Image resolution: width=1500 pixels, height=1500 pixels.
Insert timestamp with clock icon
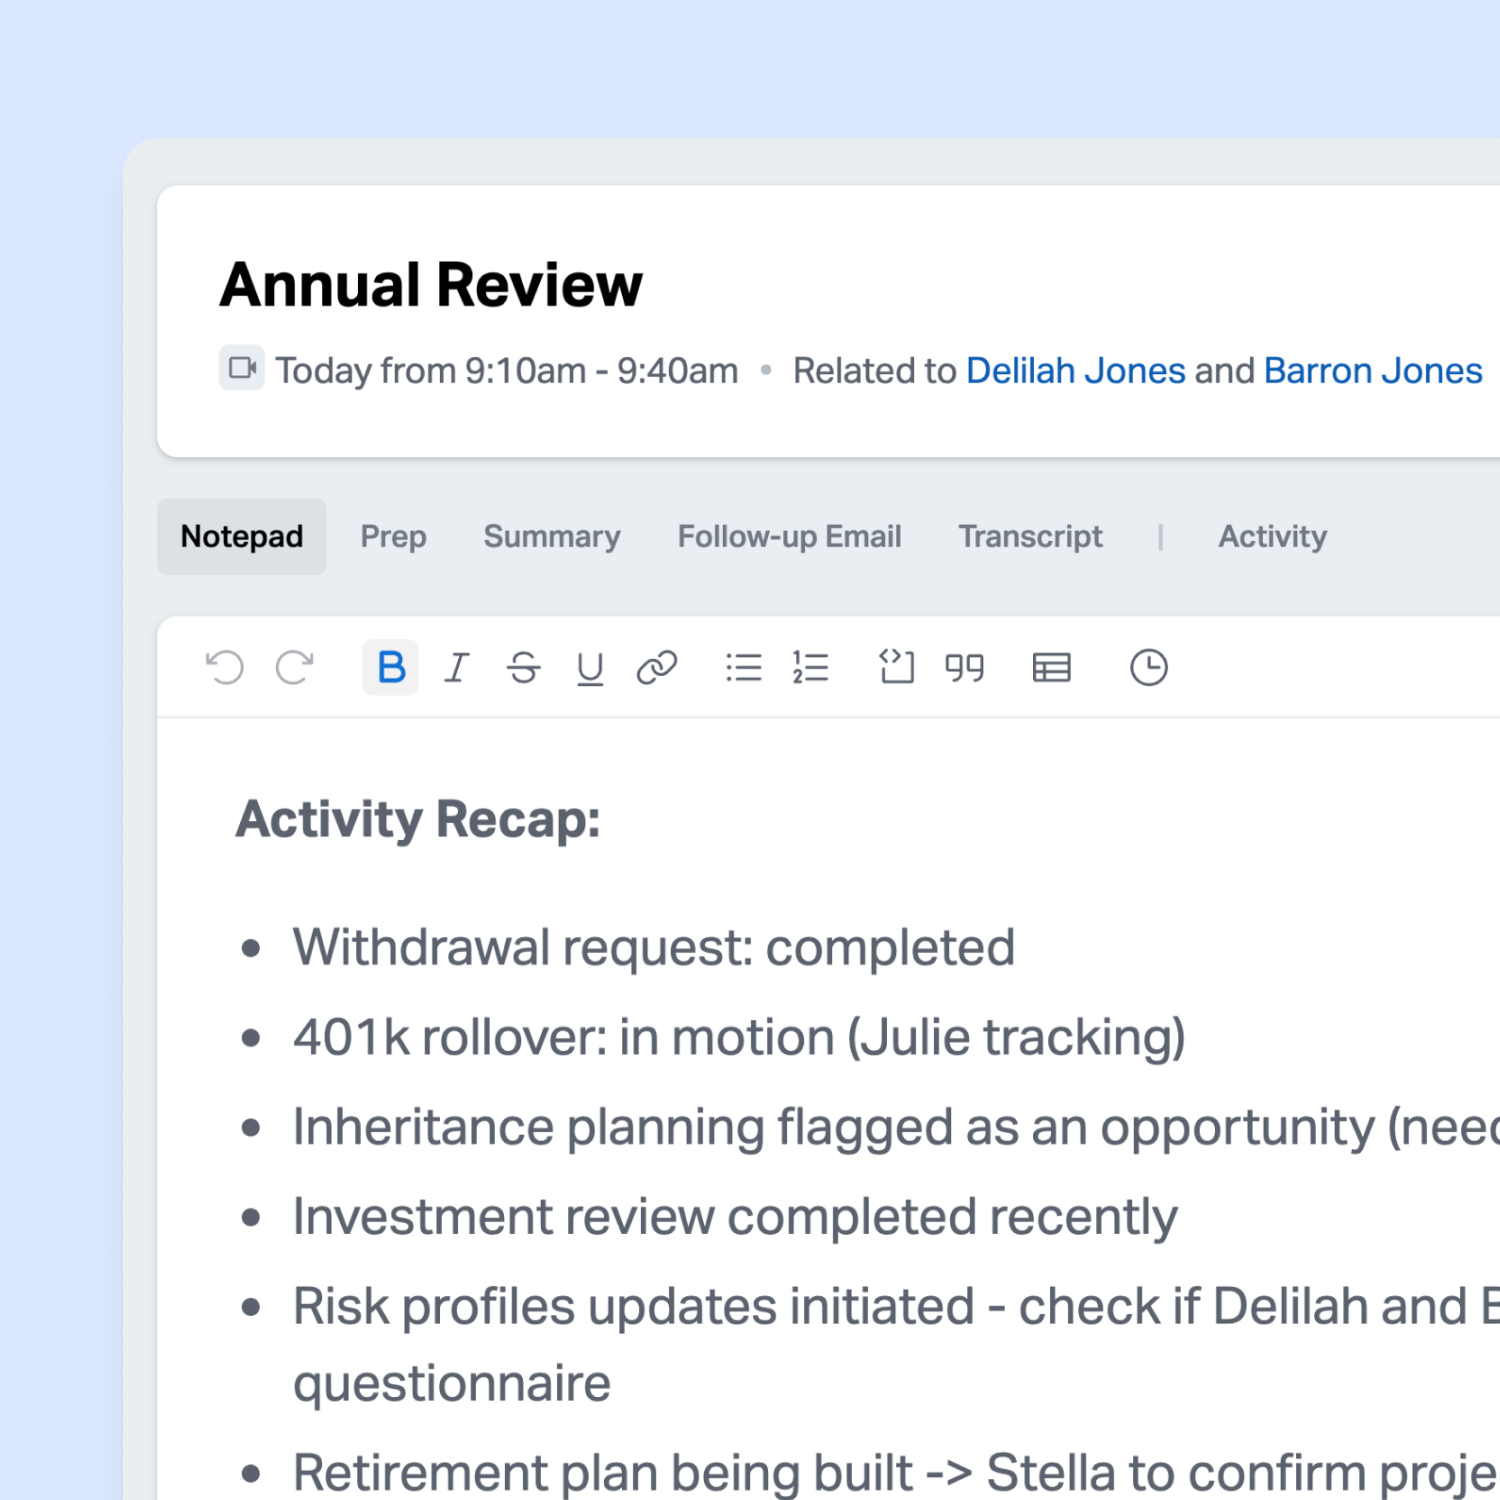[1148, 667]
